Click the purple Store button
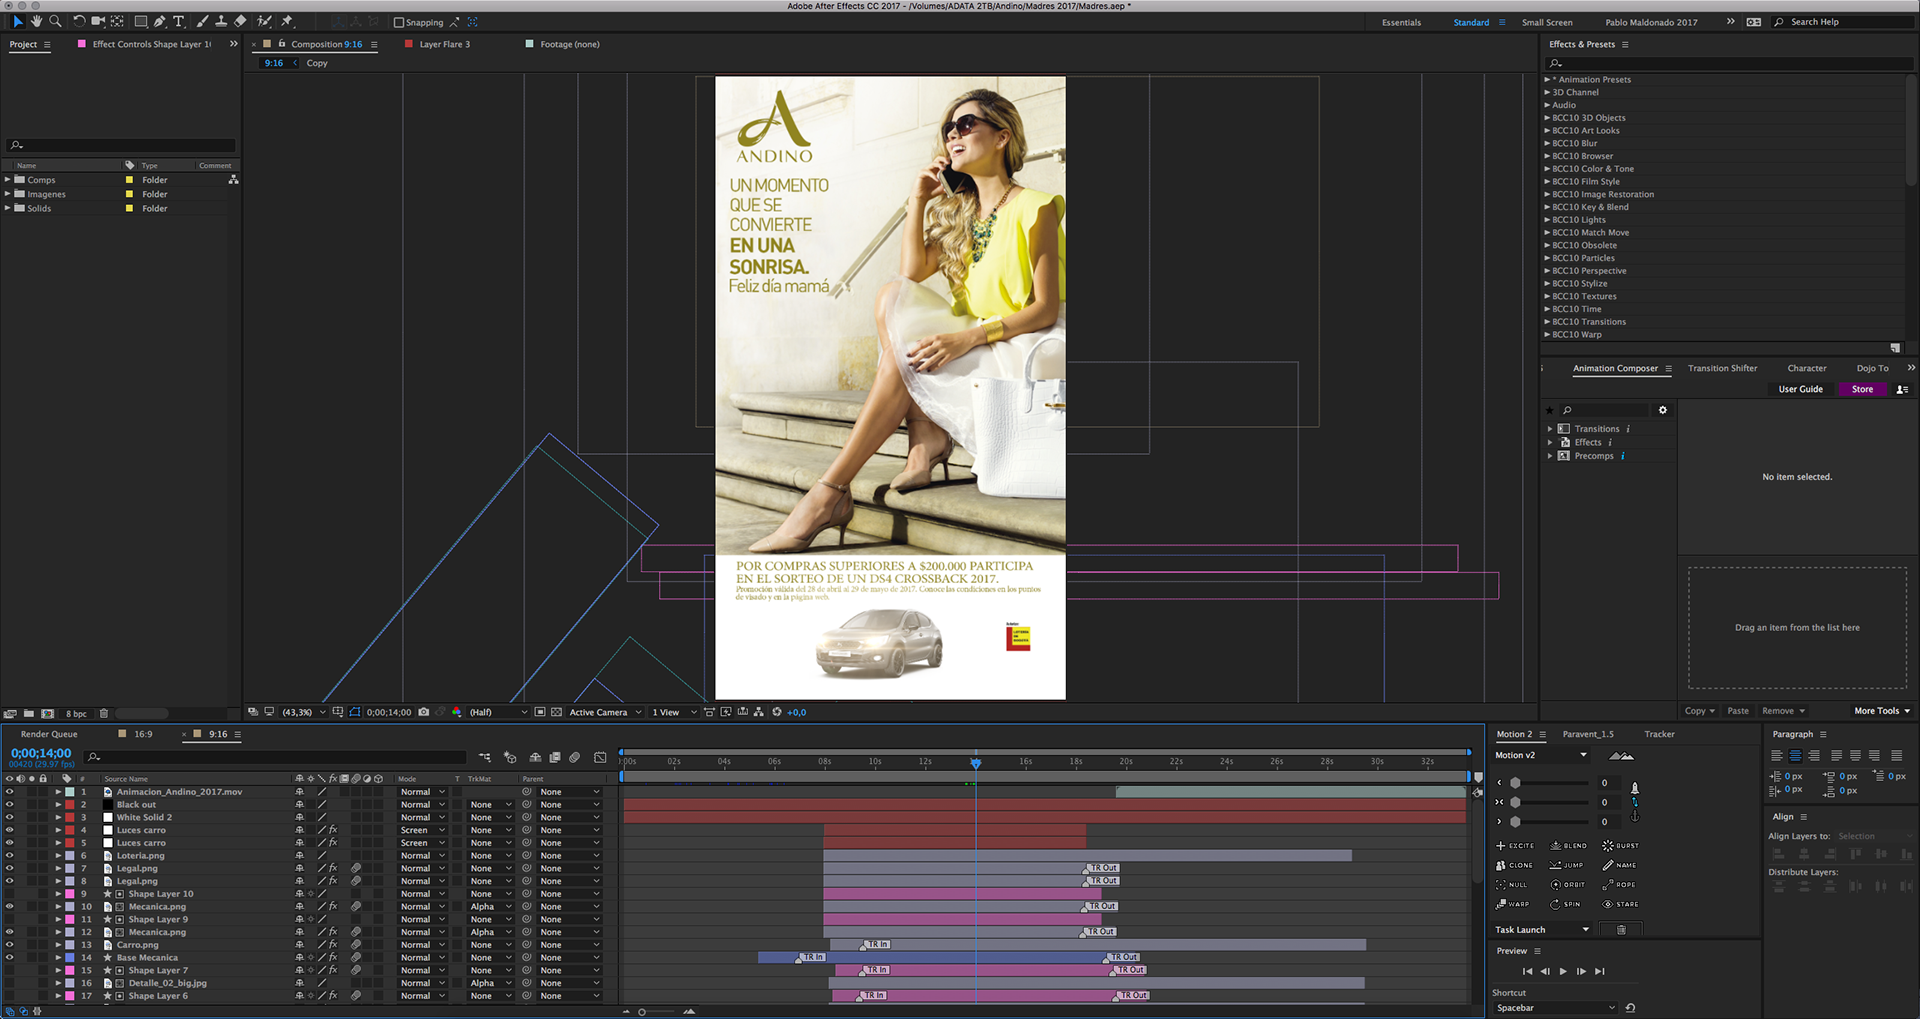 tap(1862, 389)
